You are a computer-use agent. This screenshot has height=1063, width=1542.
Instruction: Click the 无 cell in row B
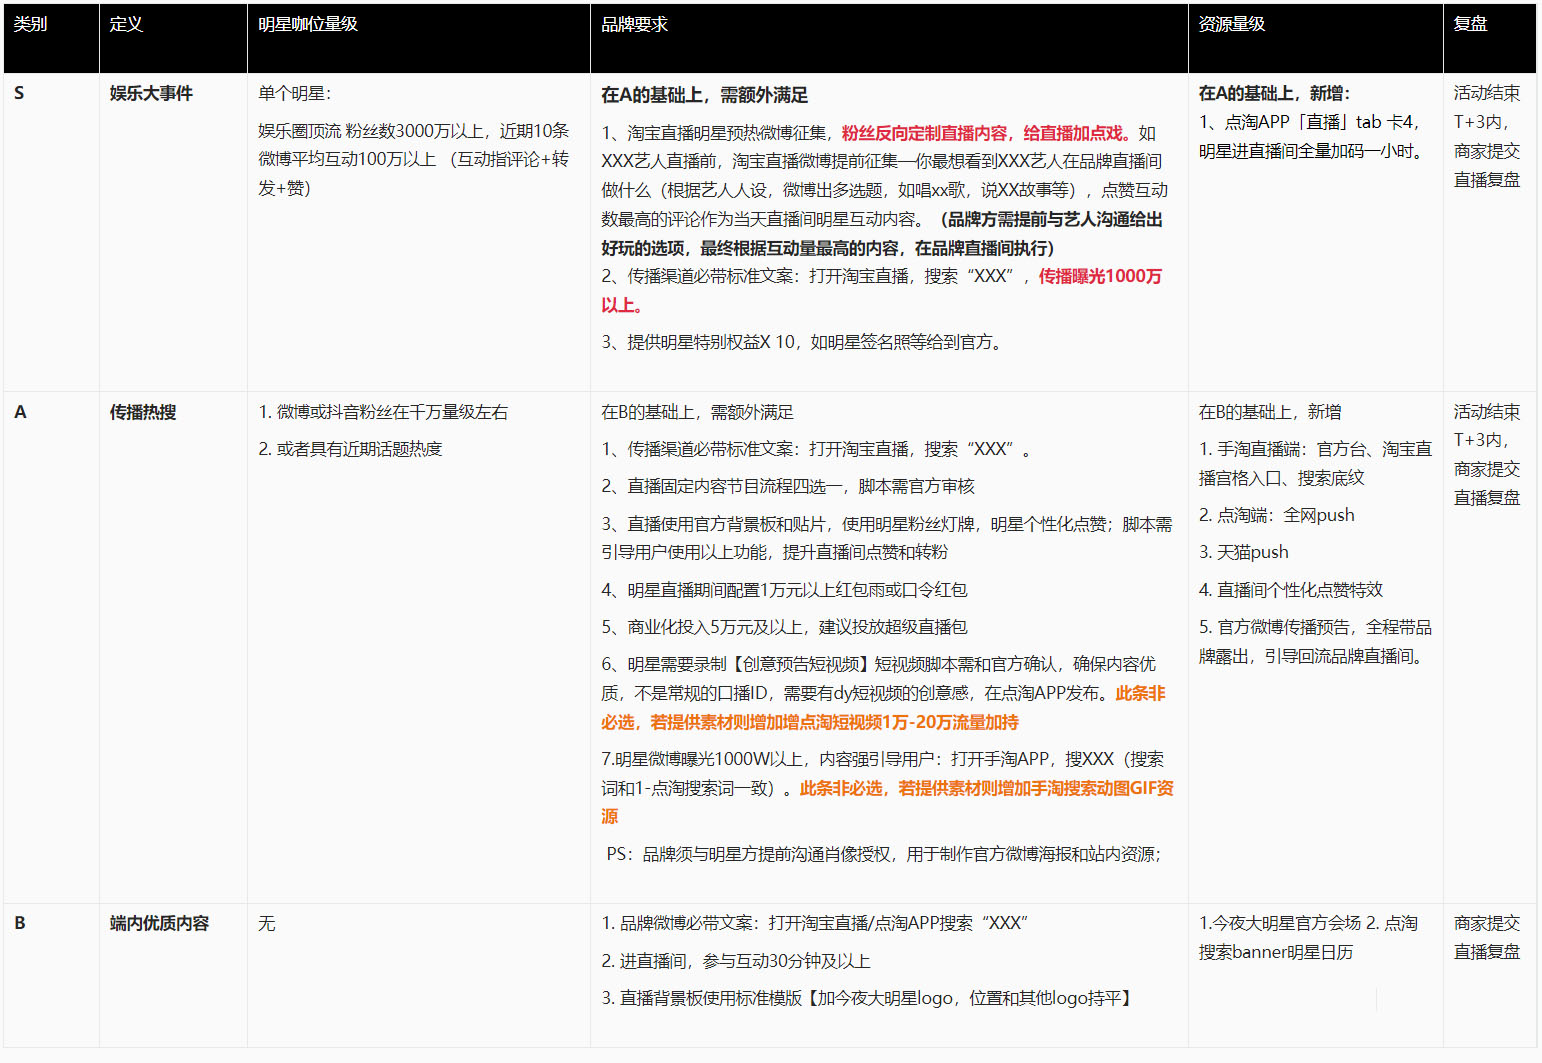[266, 924]
